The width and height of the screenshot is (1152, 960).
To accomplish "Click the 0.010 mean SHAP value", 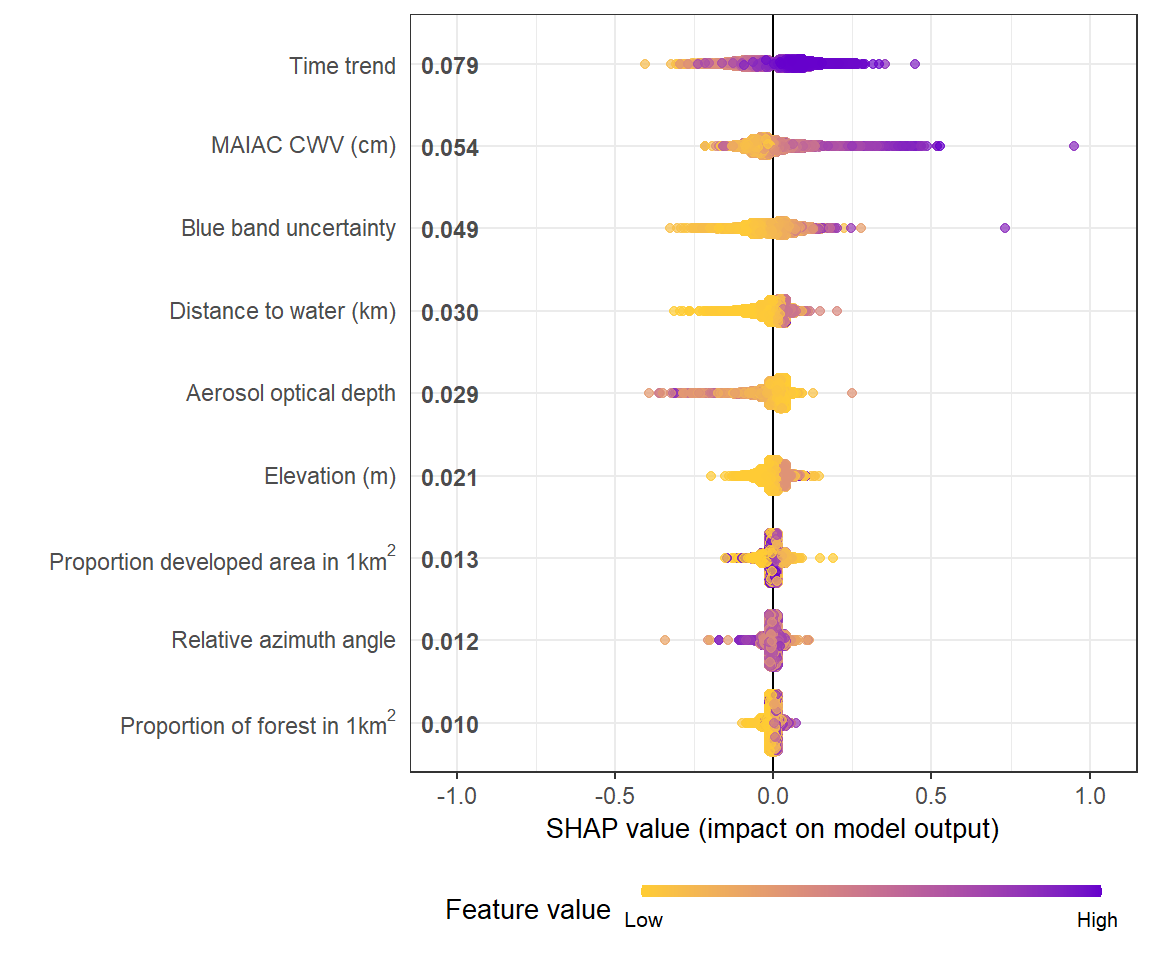I will 450,725.
